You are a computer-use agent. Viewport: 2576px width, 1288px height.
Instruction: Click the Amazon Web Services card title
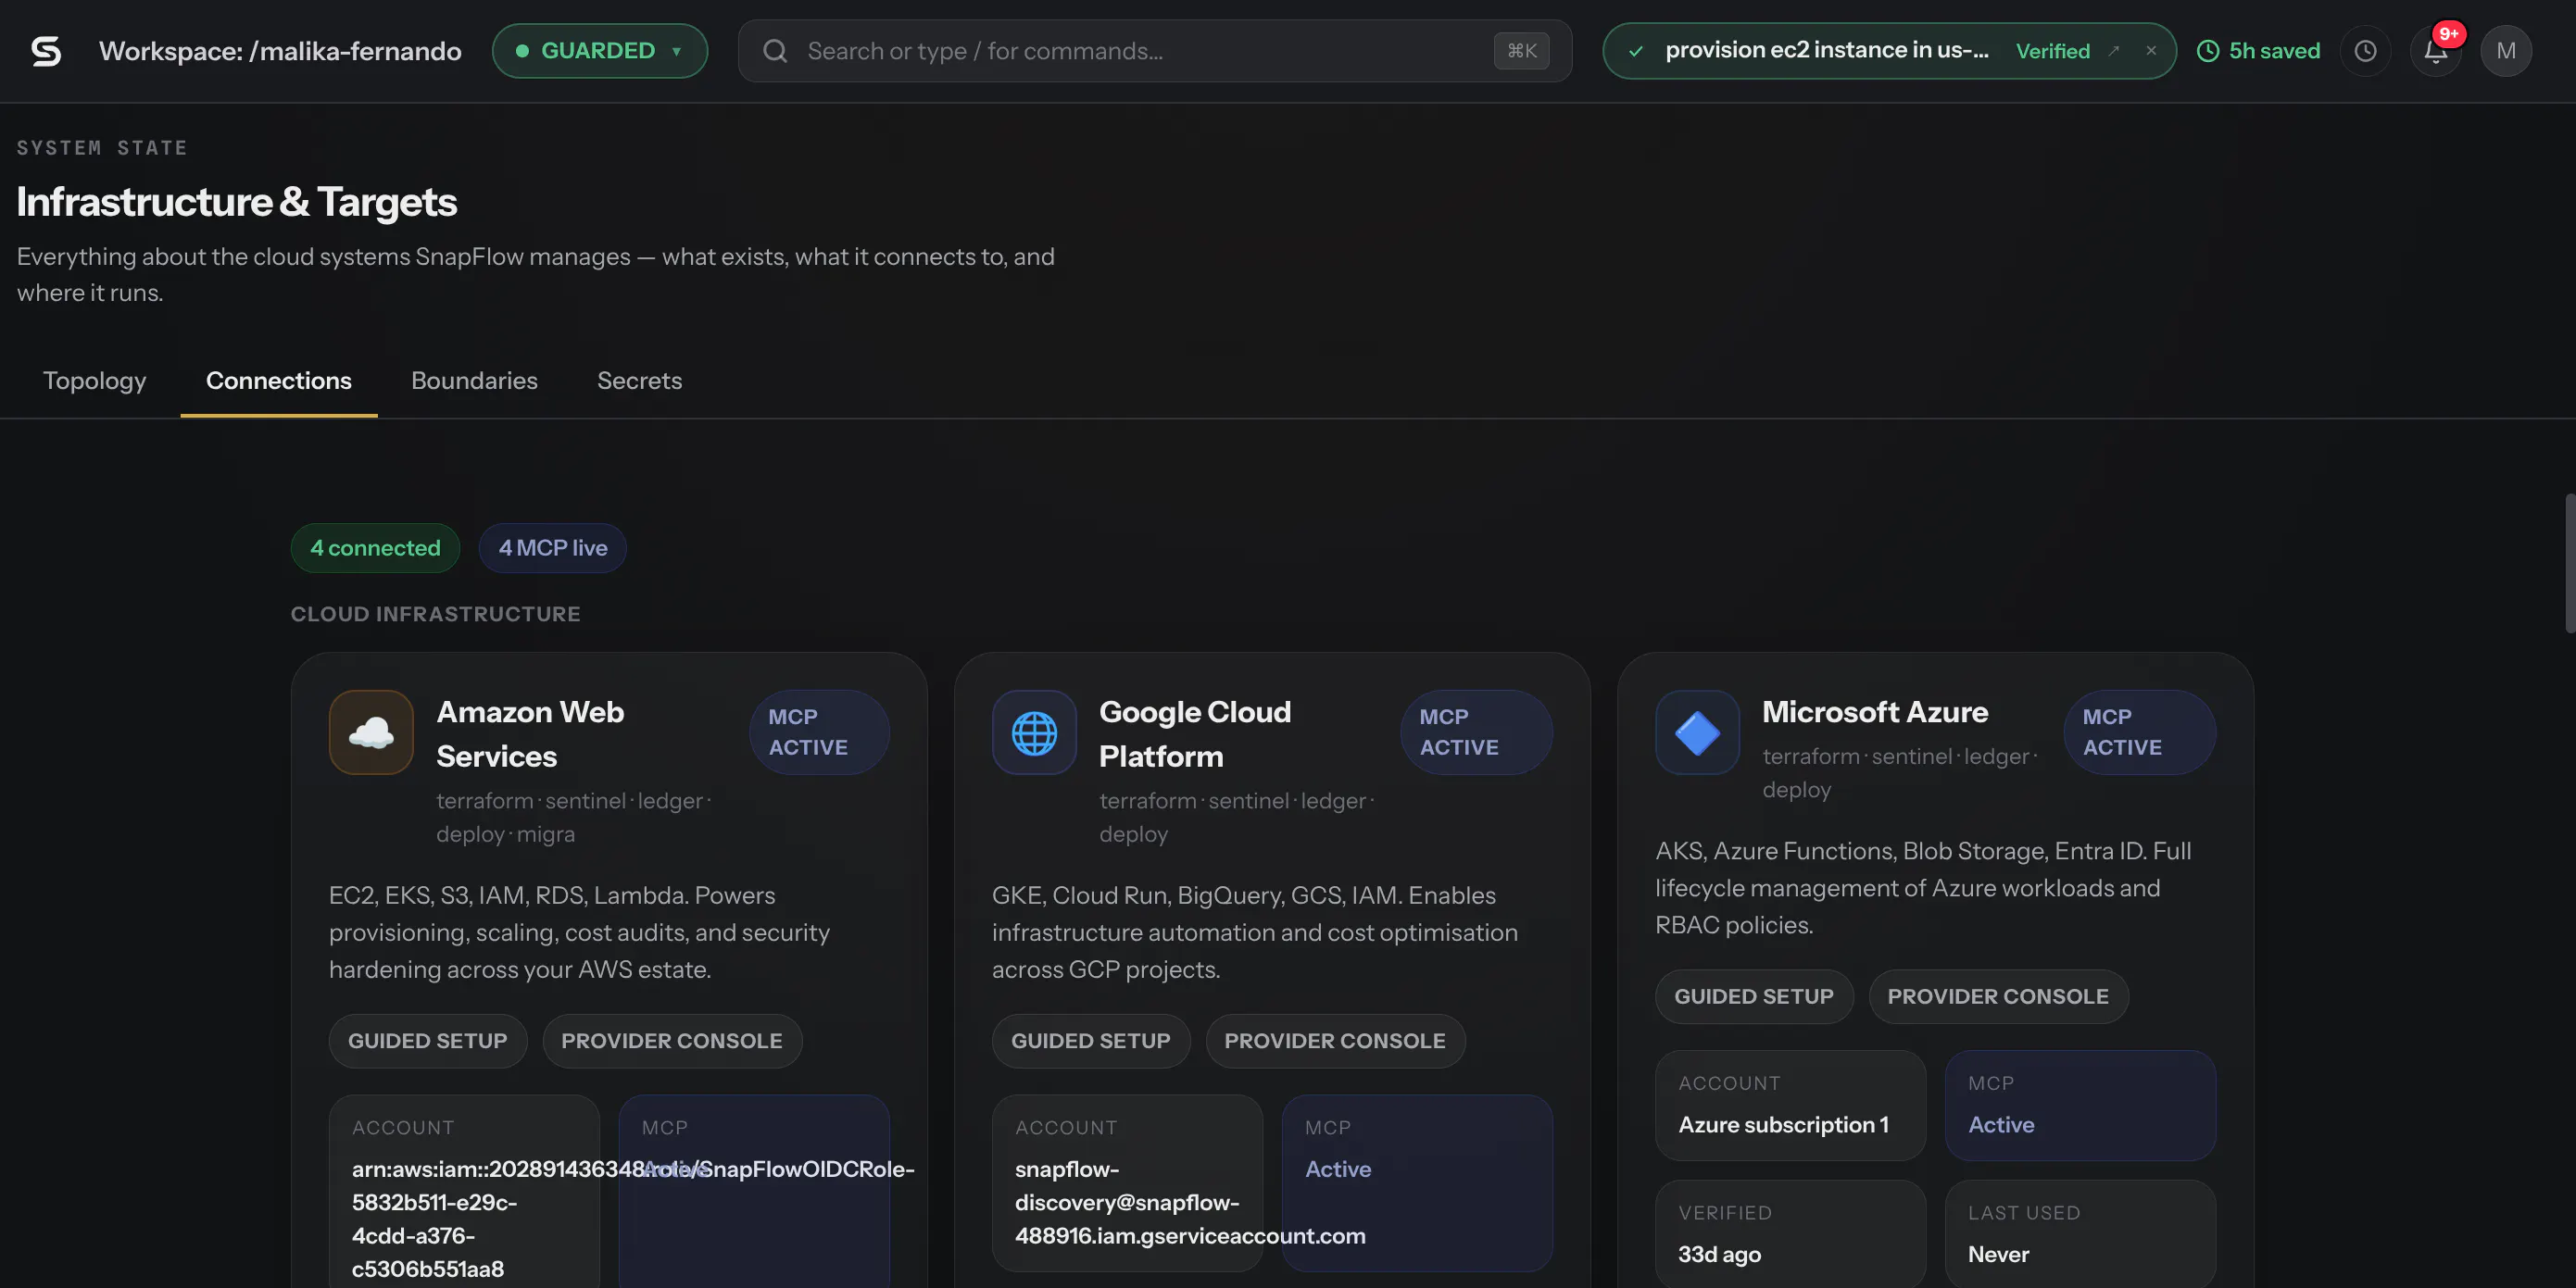pyautogui.click(x=530, y=734)
